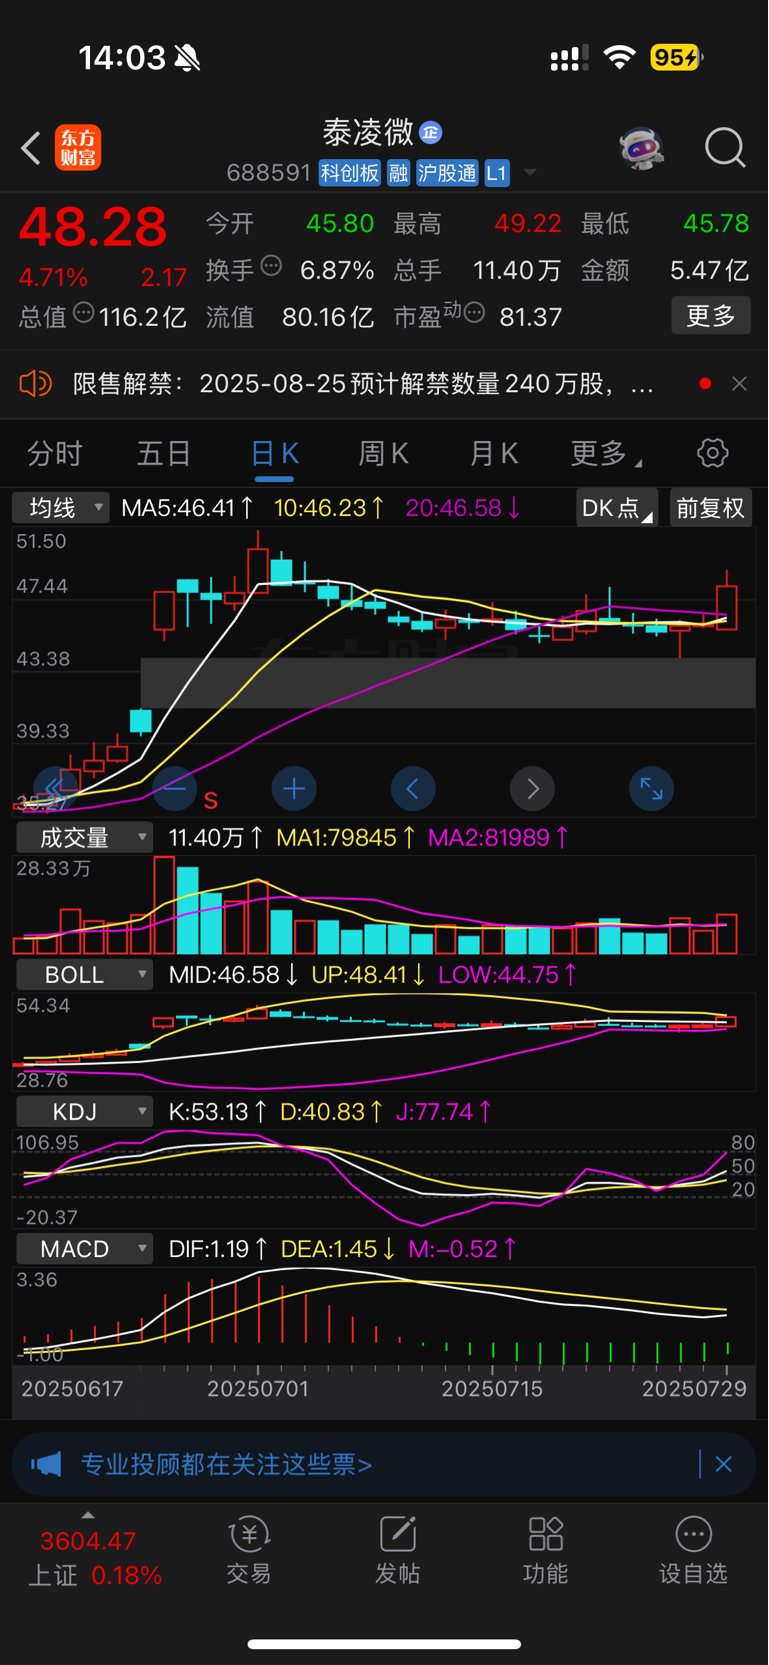769x1665 pixels.
Task: Expand 上证 index bar arrow
Action: point(88,1515)
